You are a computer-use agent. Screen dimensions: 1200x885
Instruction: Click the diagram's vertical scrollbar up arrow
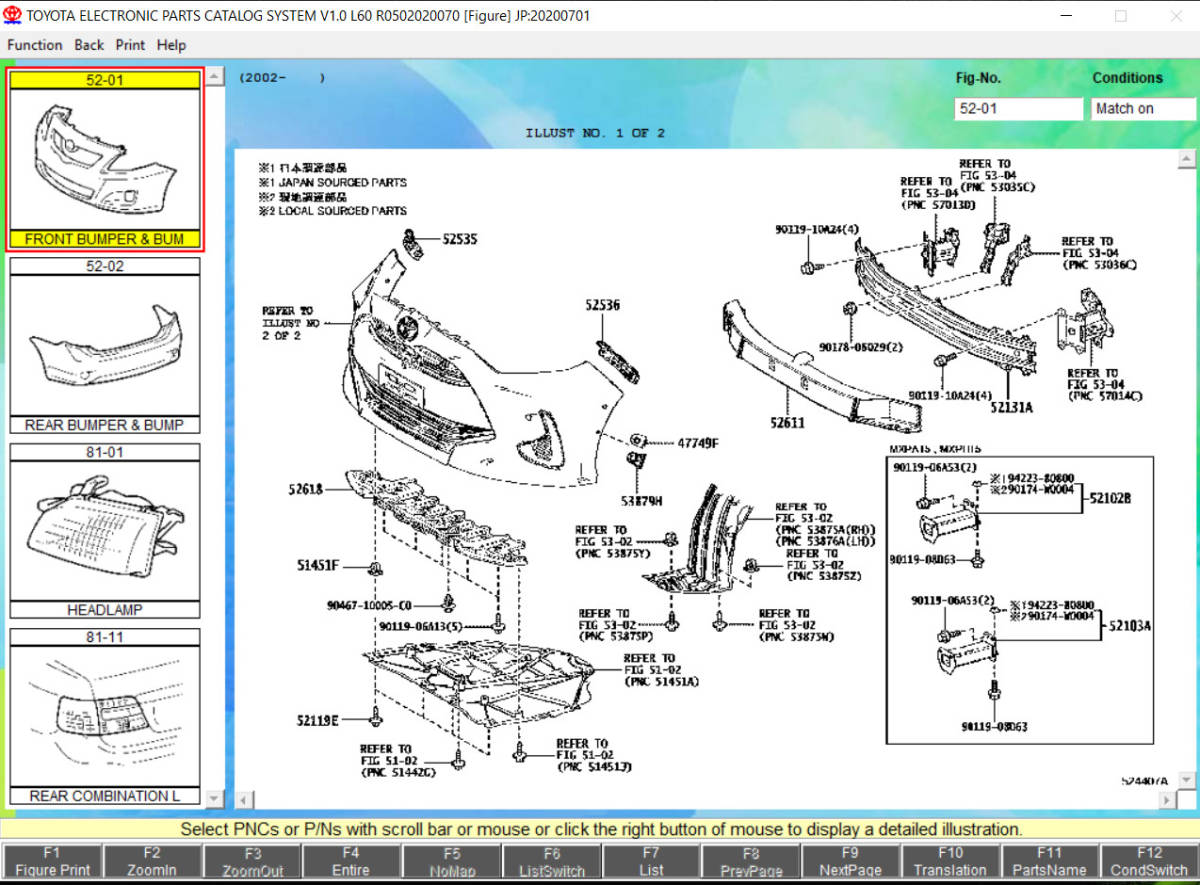click(1187, 159)
